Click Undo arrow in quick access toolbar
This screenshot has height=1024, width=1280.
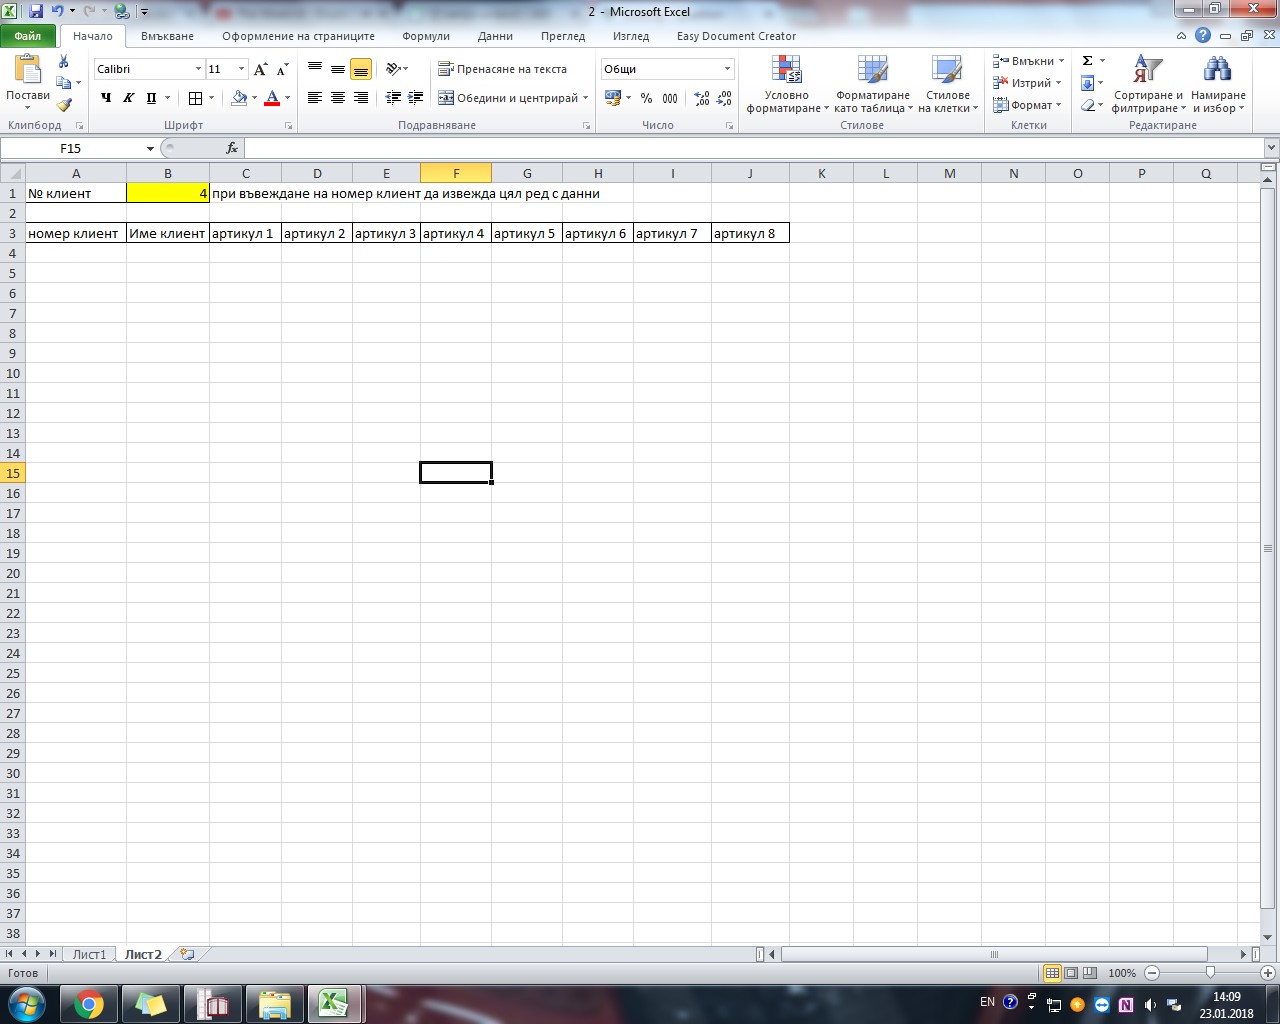click(58, 12)
